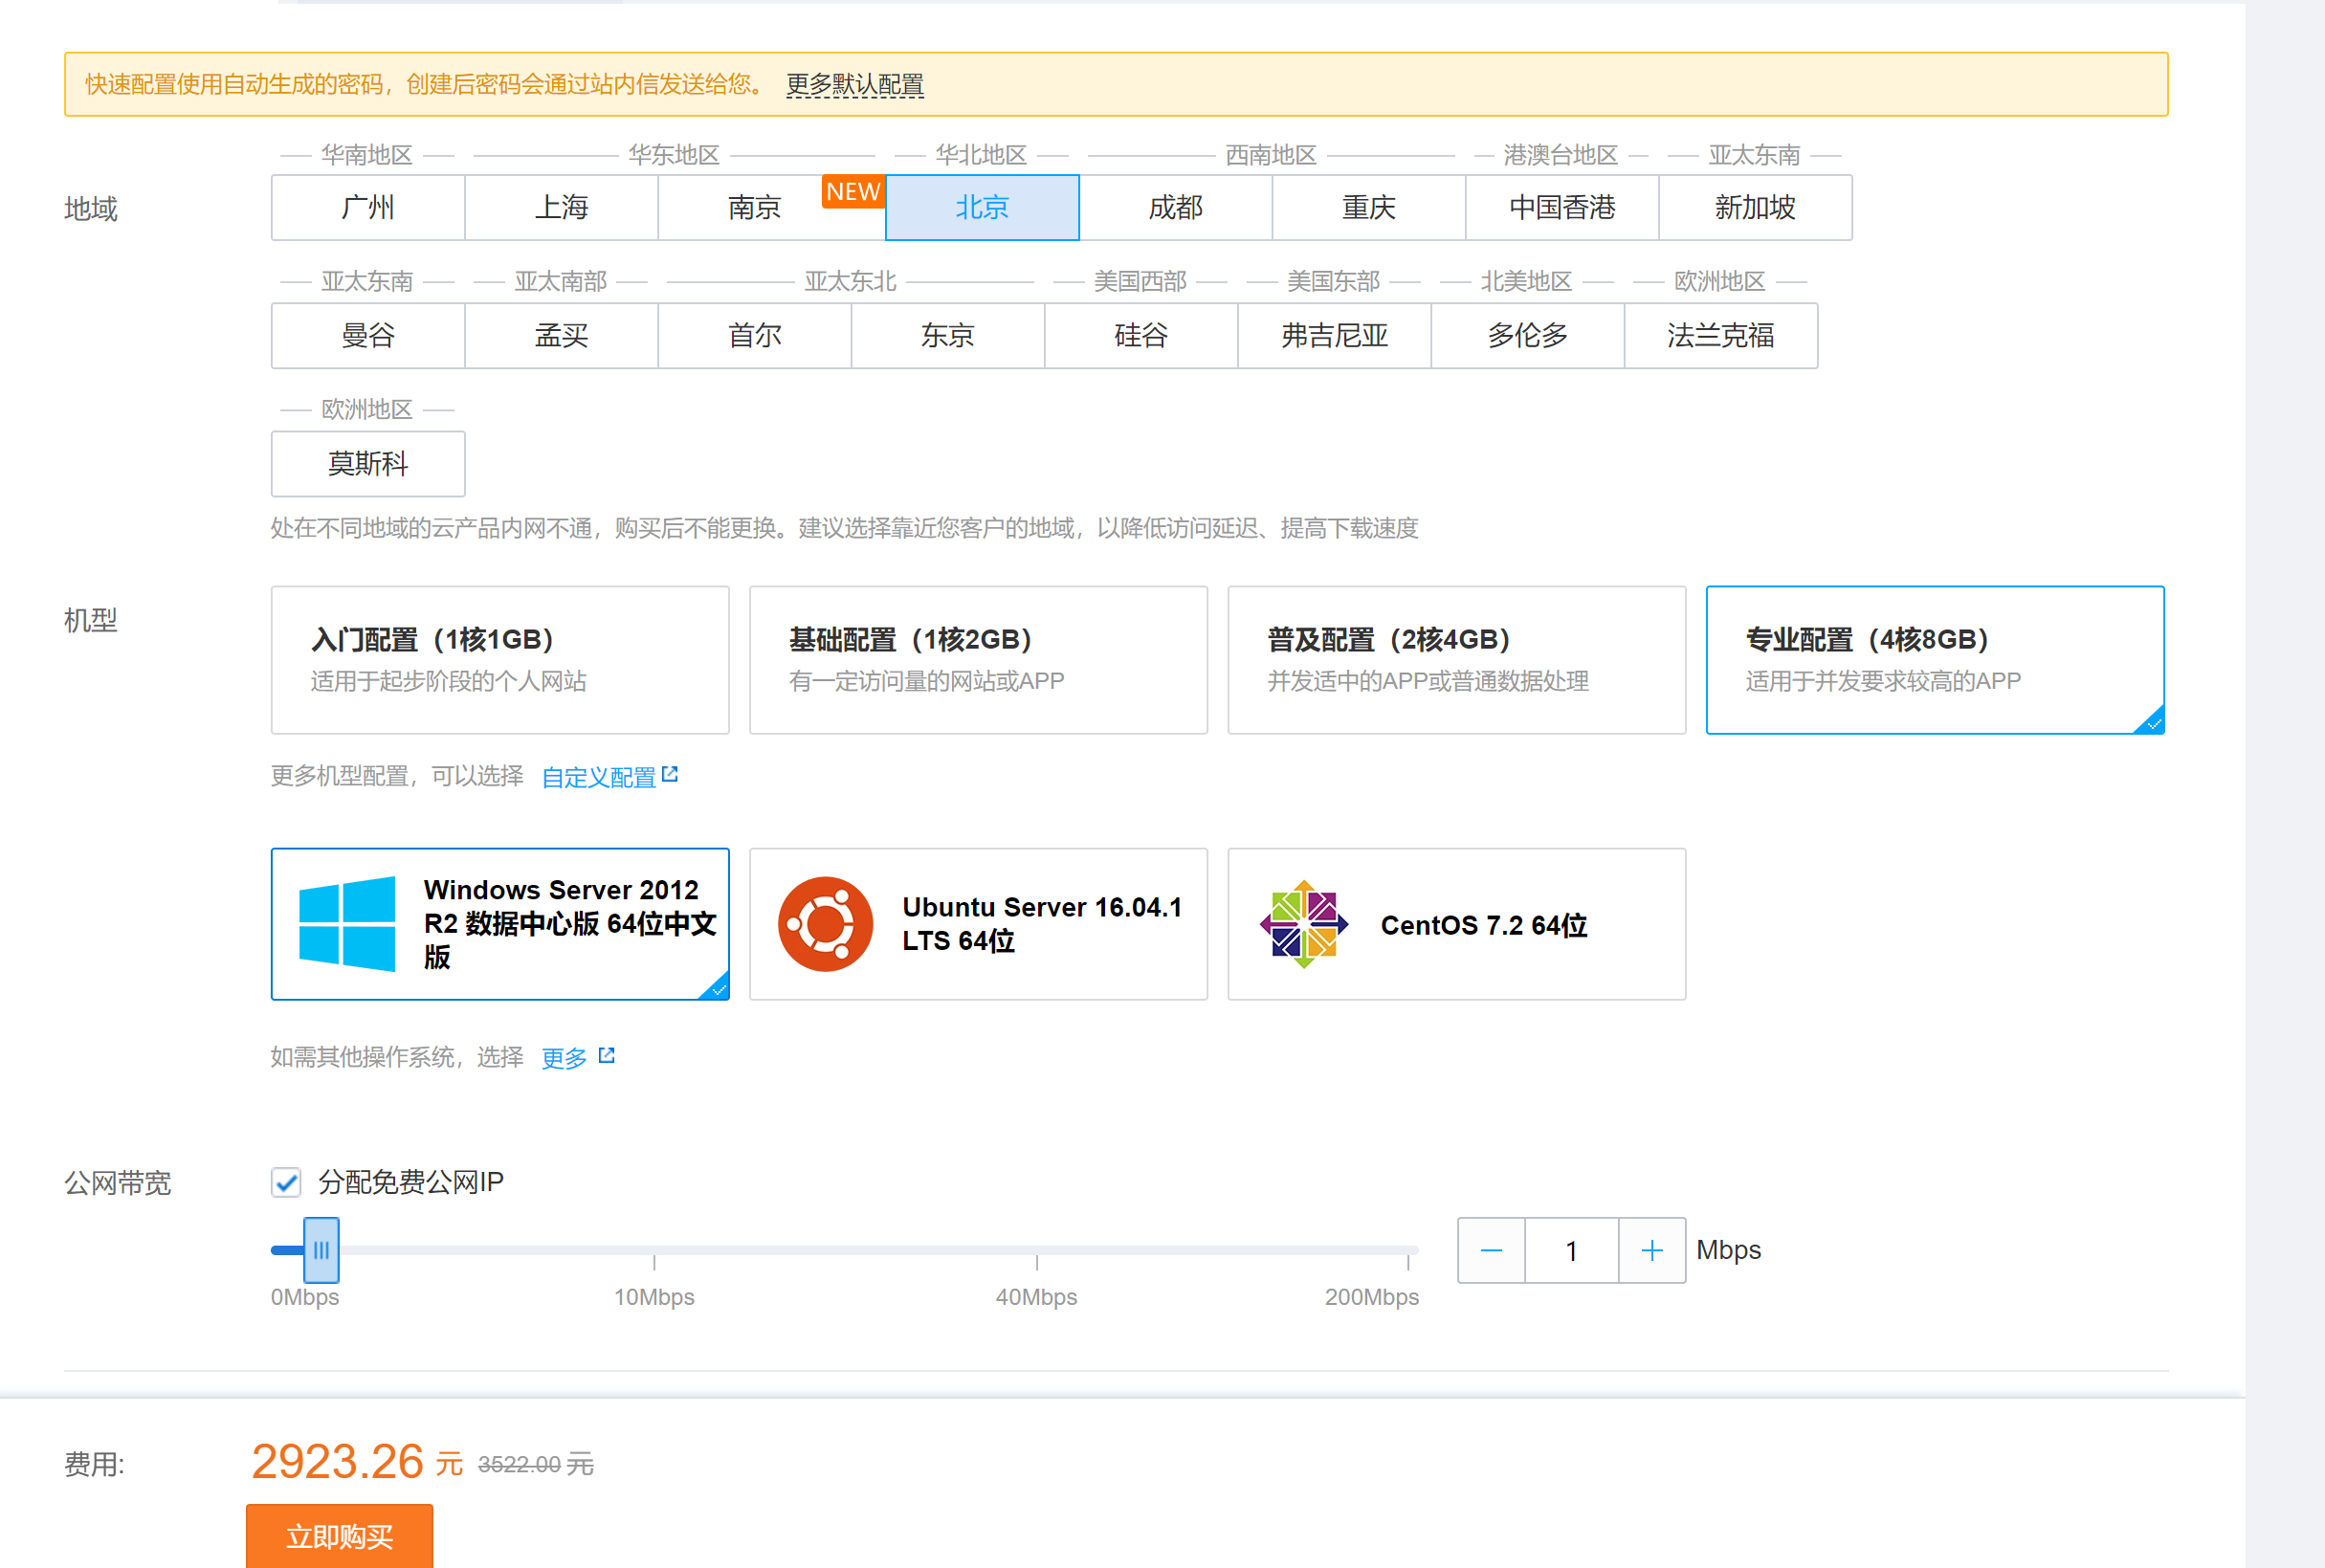This screenshot has height=1568, width=2325.
Task: Click the bandwidth Mbps input field
Action: (x=1571, y=1250)
